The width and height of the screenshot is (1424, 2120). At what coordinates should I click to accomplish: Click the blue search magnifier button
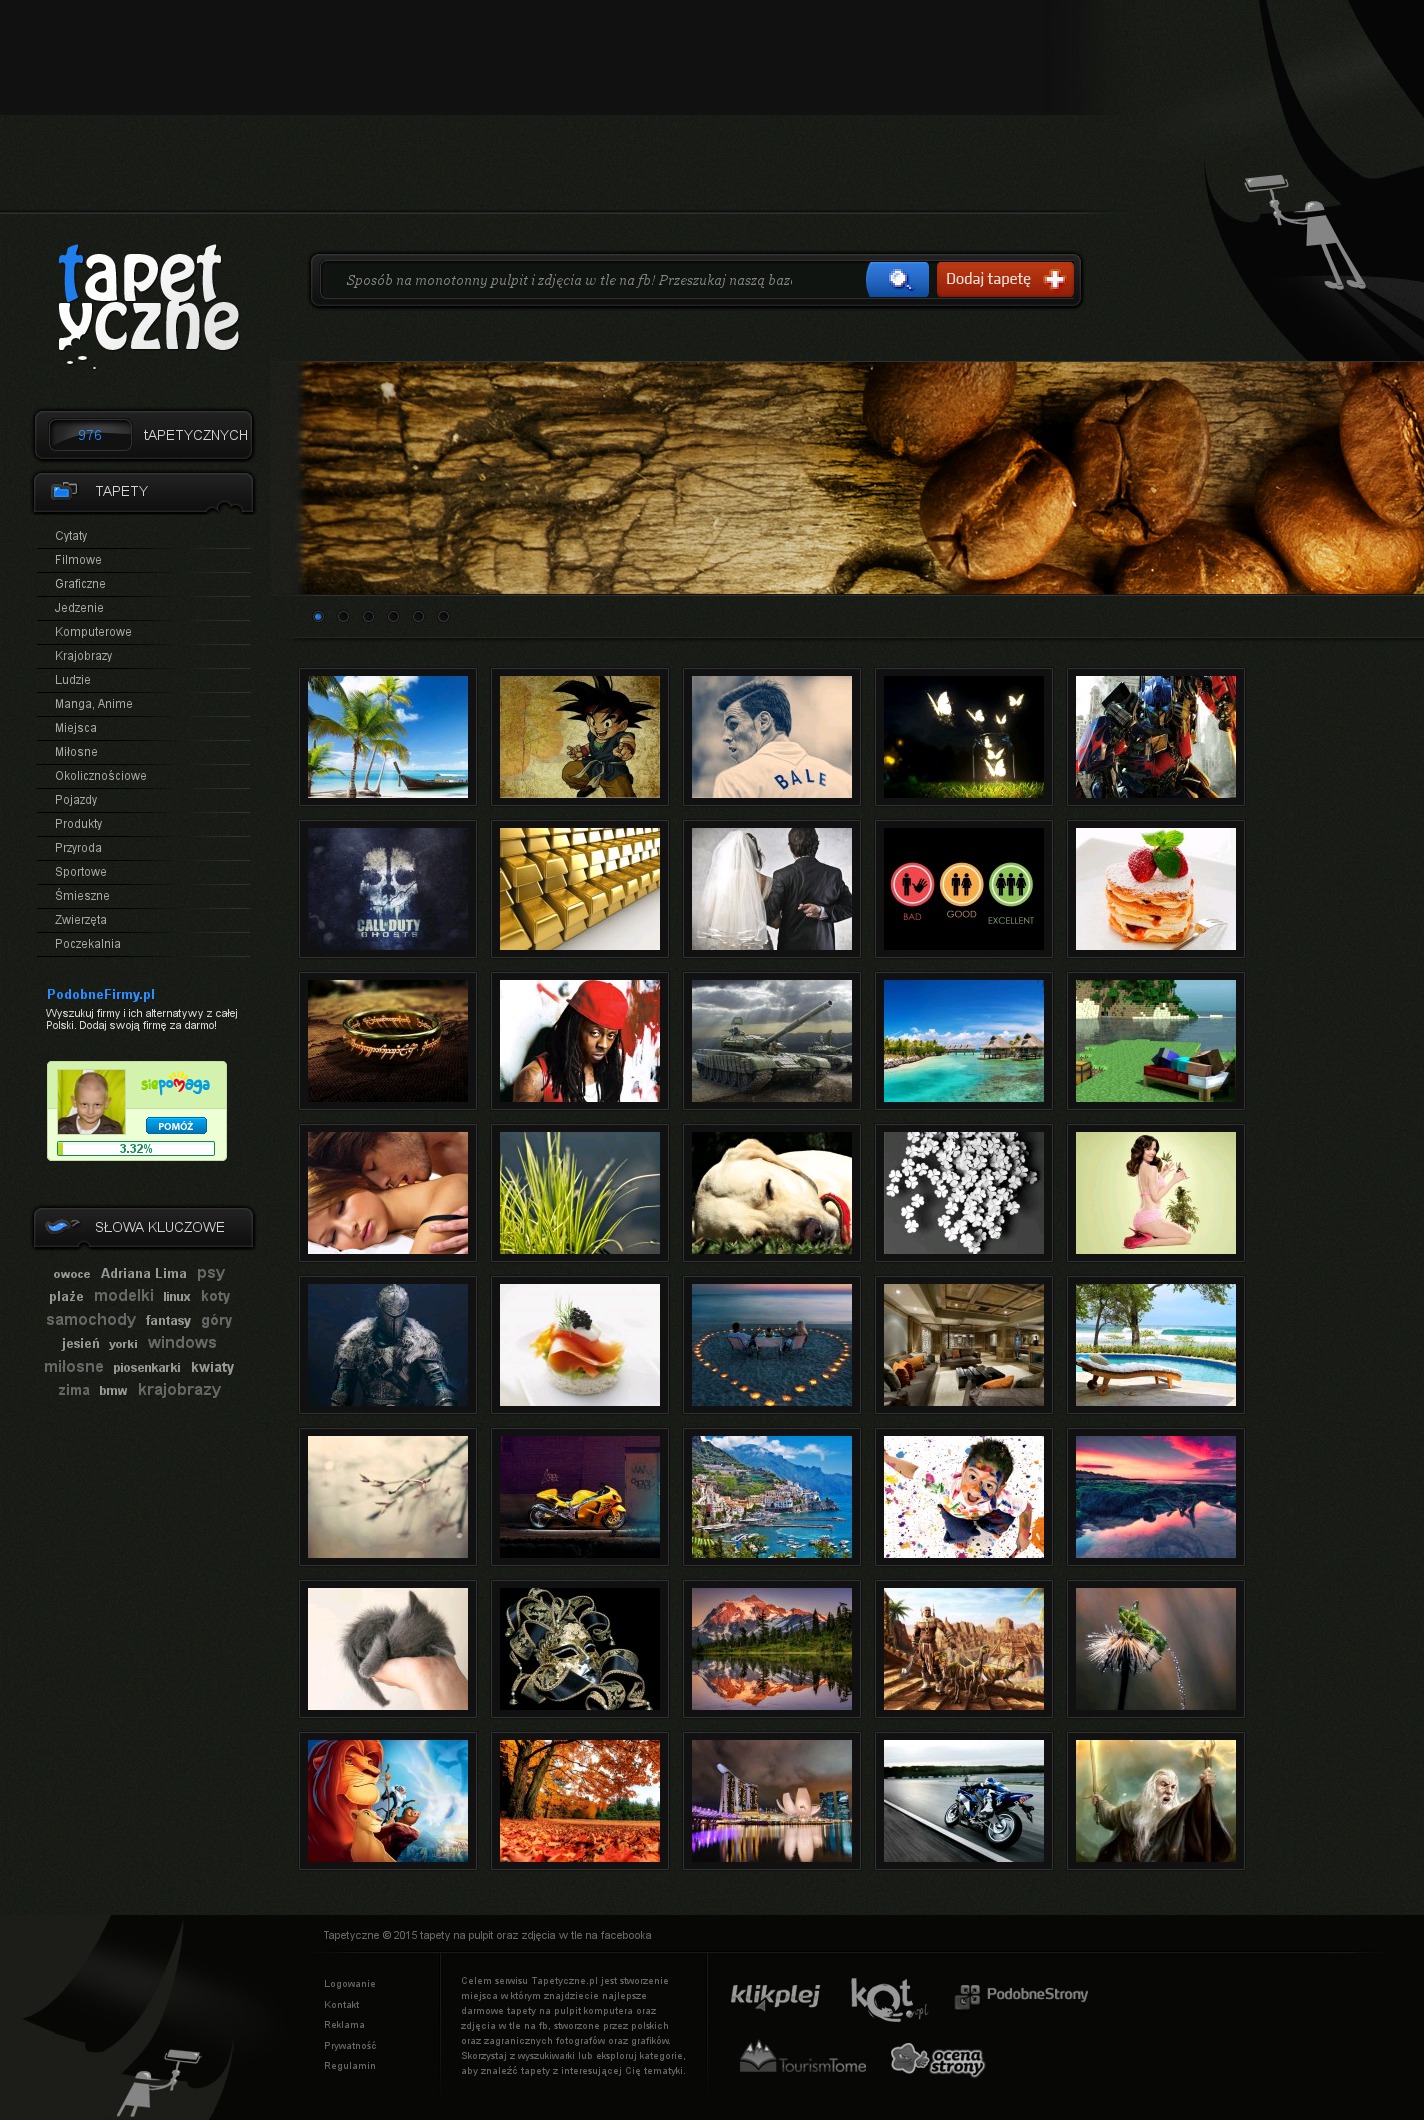tap(897, 280)
